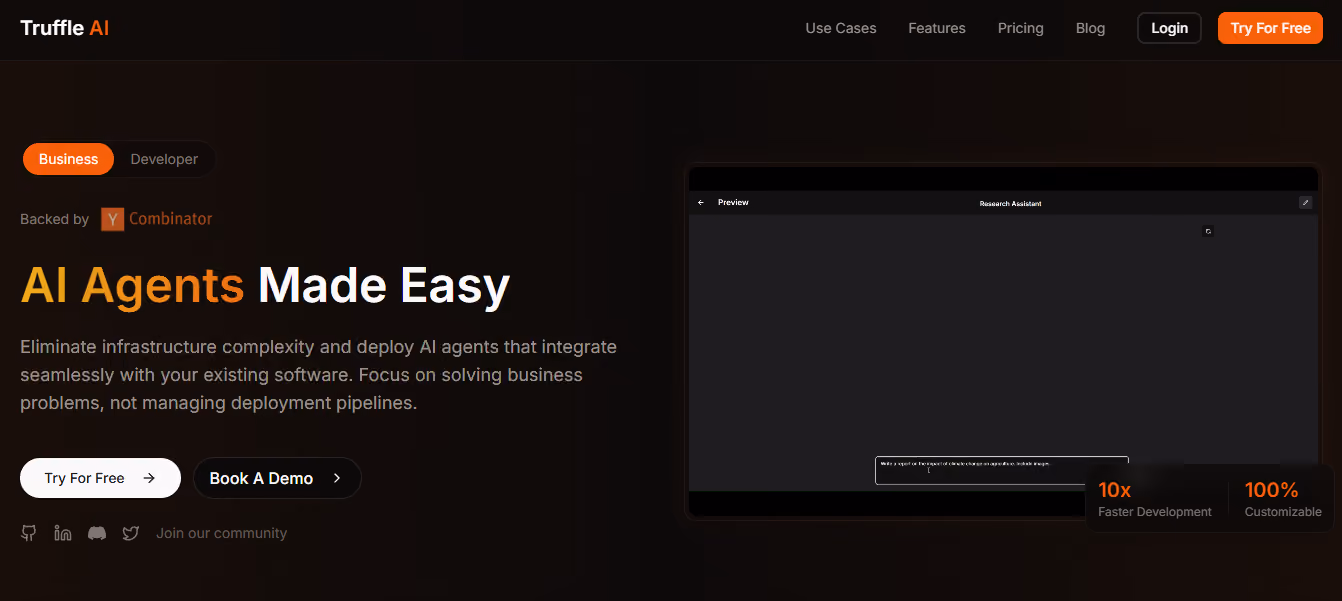Open the Discord community icon
The width and height of the screenshot is (1342, 601).
coord(97,533)
